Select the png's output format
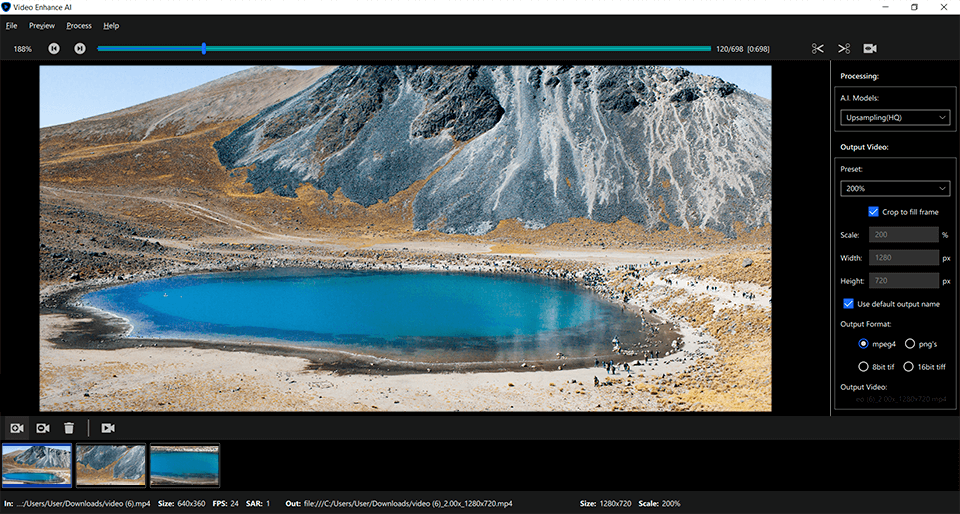Viewport: 960px width, 514px height. coord(910,344)
